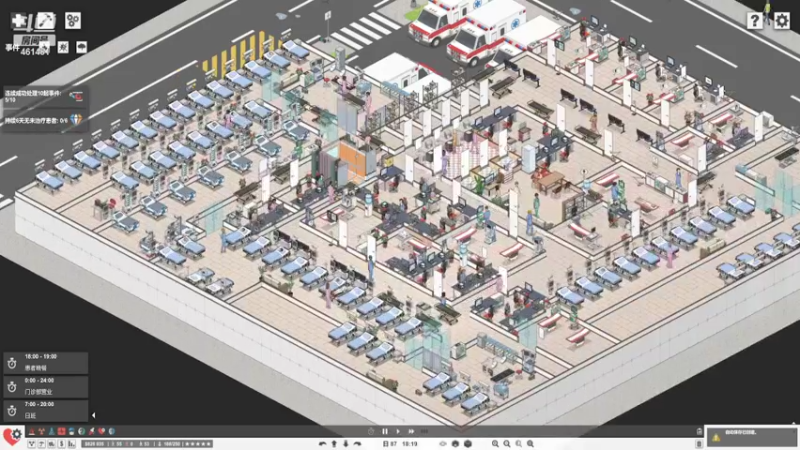800x450 pixels.
Task: Open the help question mark button
Action: [x=755, y=20]
